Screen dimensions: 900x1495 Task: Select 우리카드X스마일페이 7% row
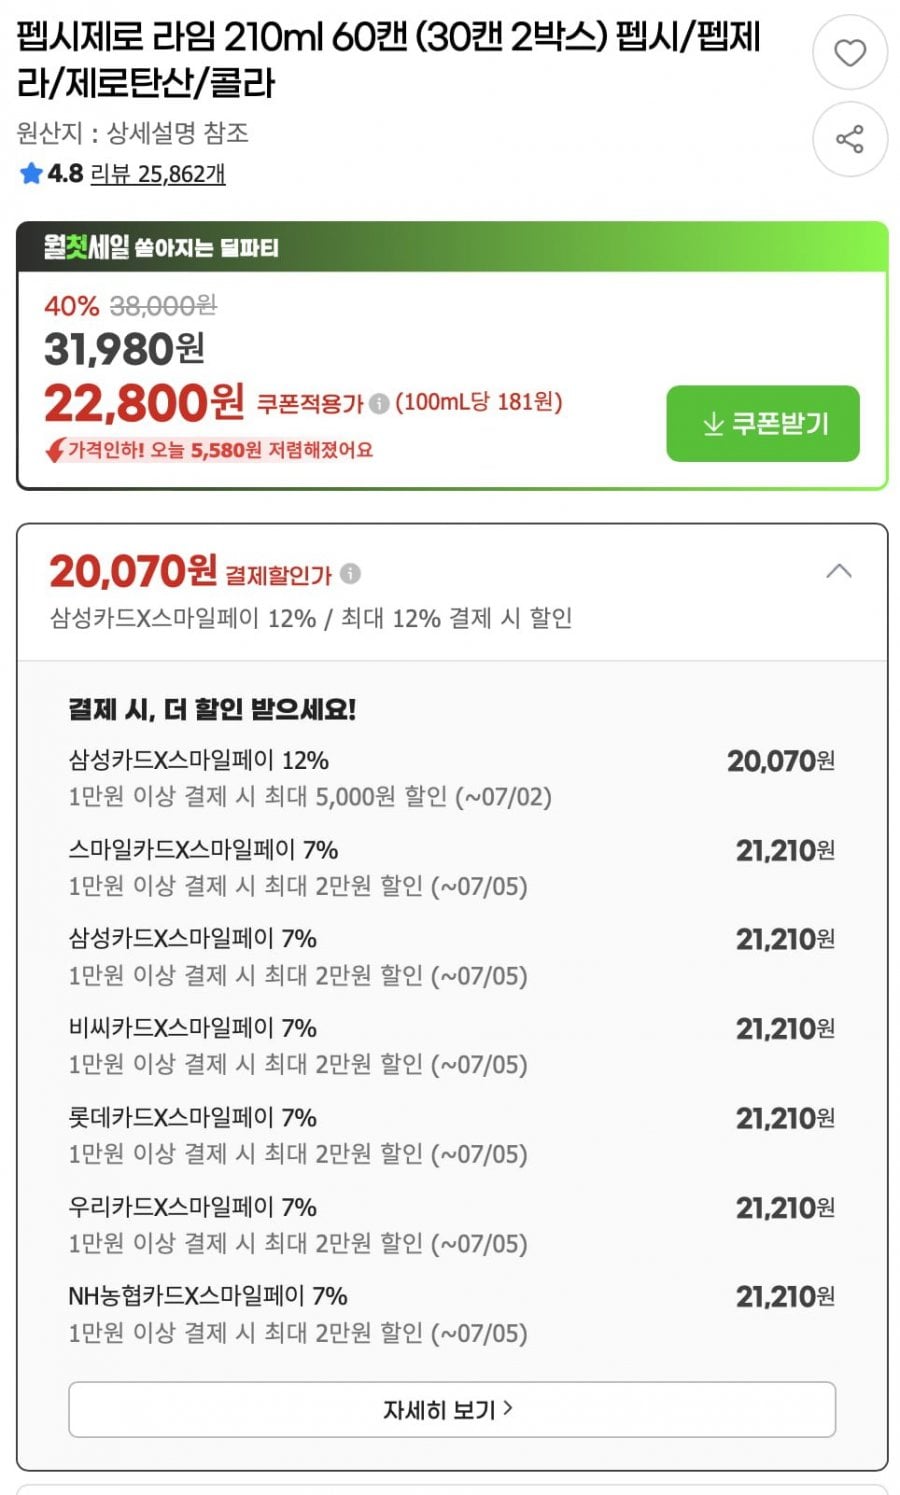pyautogui.click(x=452, y=1224)
